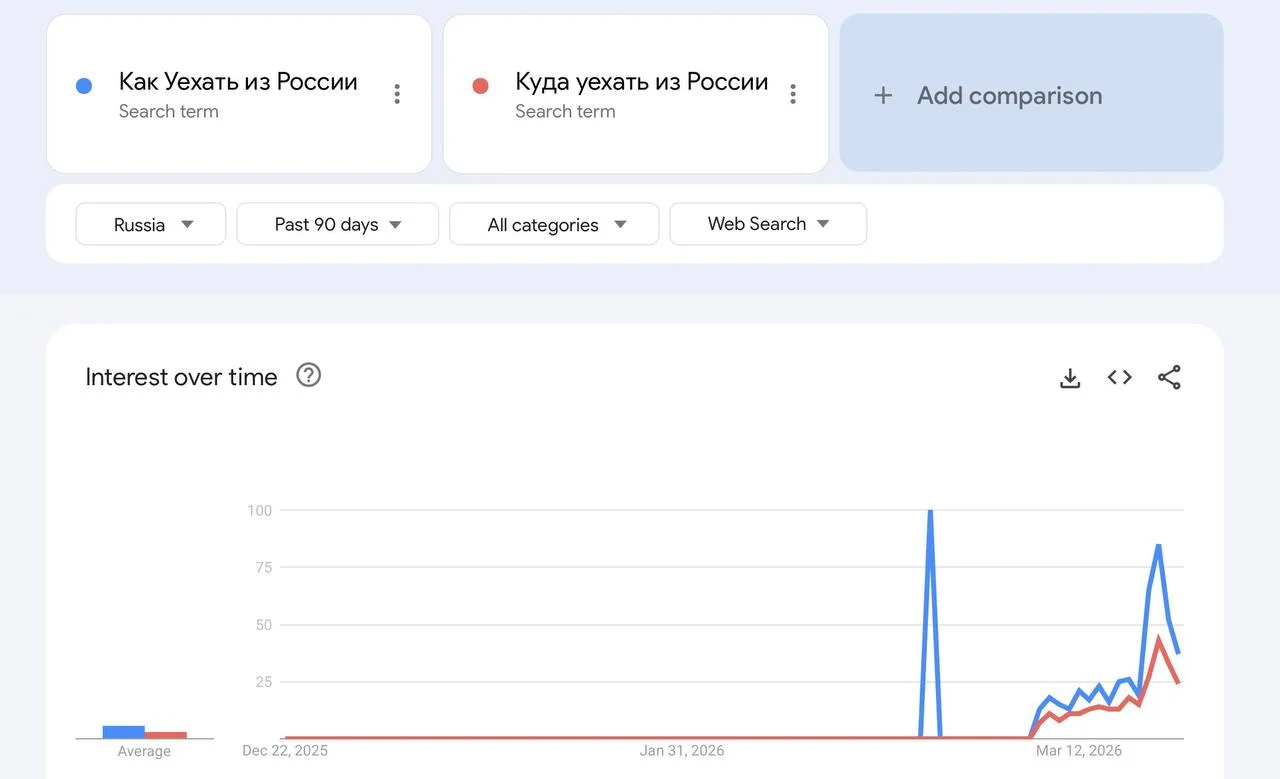Expand the All categories dropdown
This screenshot has height=779, width=1280.
[x=554, y=224]
